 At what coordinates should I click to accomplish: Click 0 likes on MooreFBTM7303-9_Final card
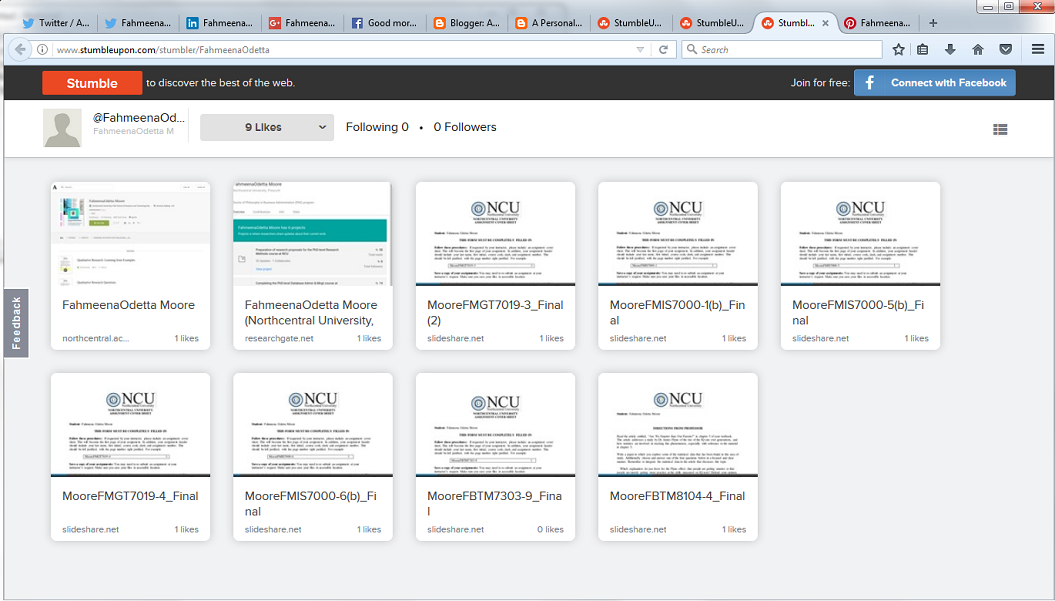click(550, 530)
